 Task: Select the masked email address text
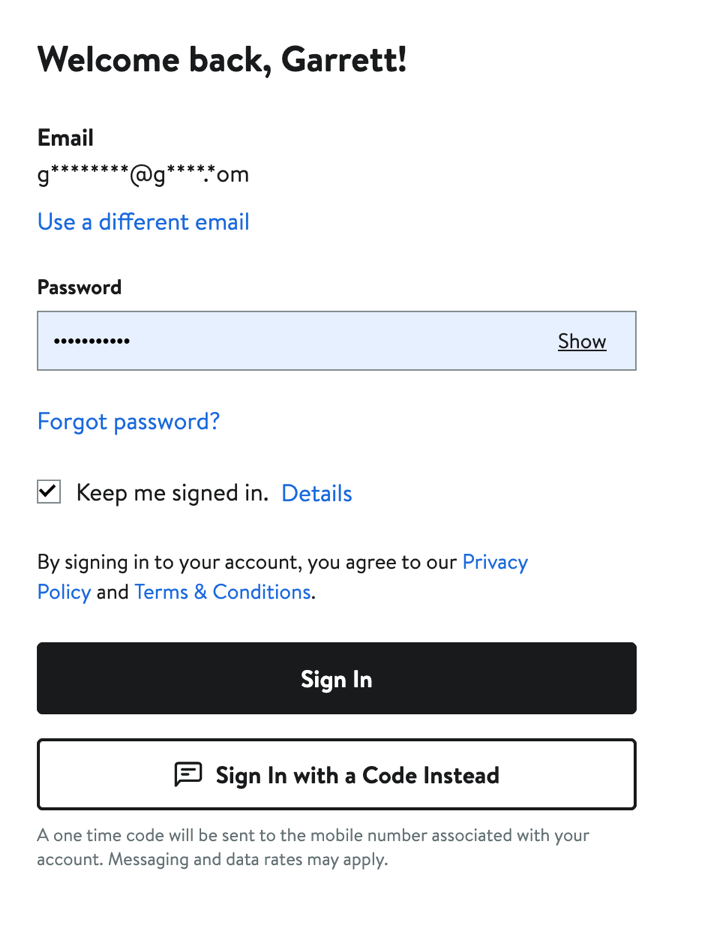click(143, 176)
